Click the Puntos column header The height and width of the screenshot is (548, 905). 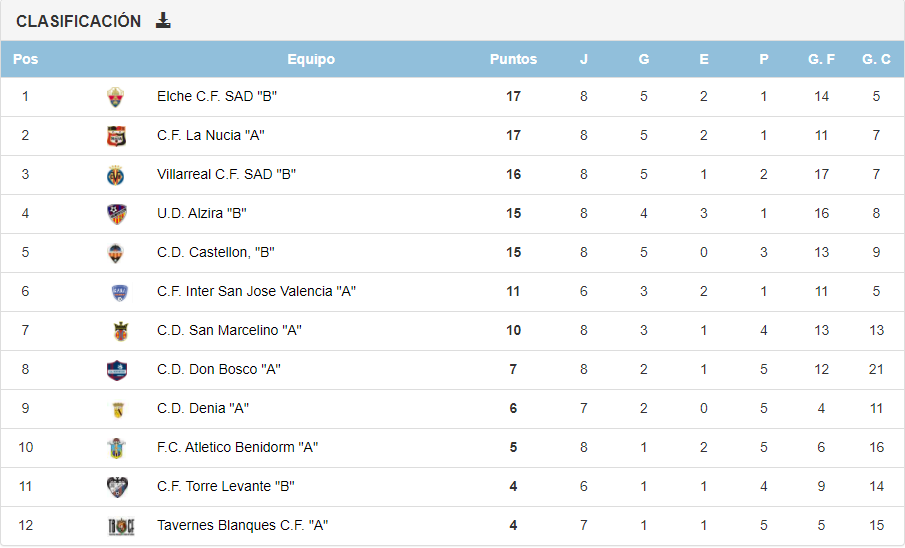(x=513, y=59)
